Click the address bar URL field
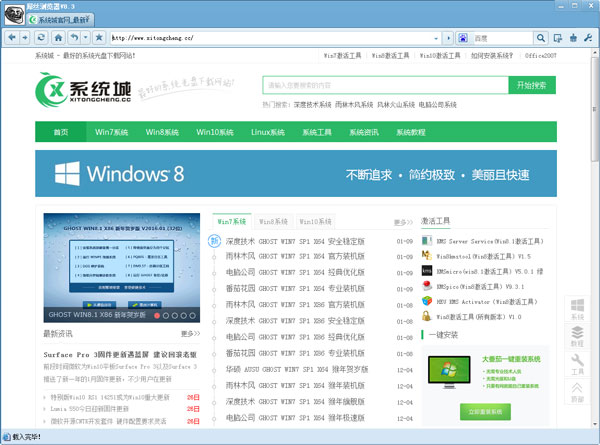The height and width of the screenshot is (445, 600). [271, 38]
